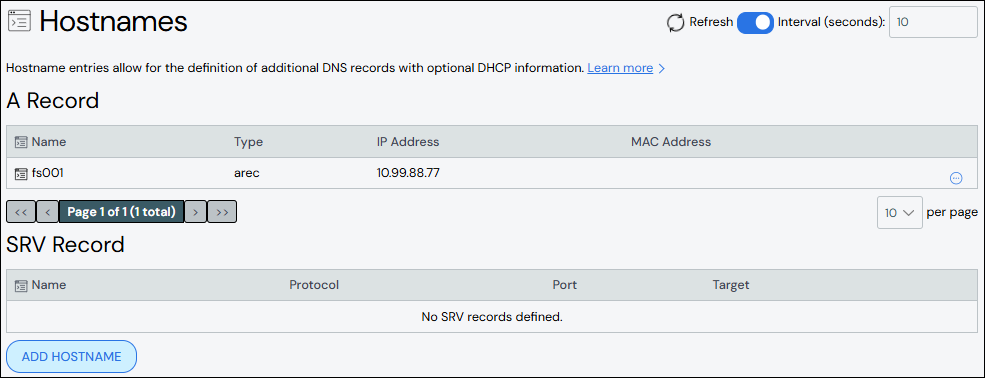Click the Port column header
Image resolution: width=985 pixels, height=378 pixels.
point(565,285)
